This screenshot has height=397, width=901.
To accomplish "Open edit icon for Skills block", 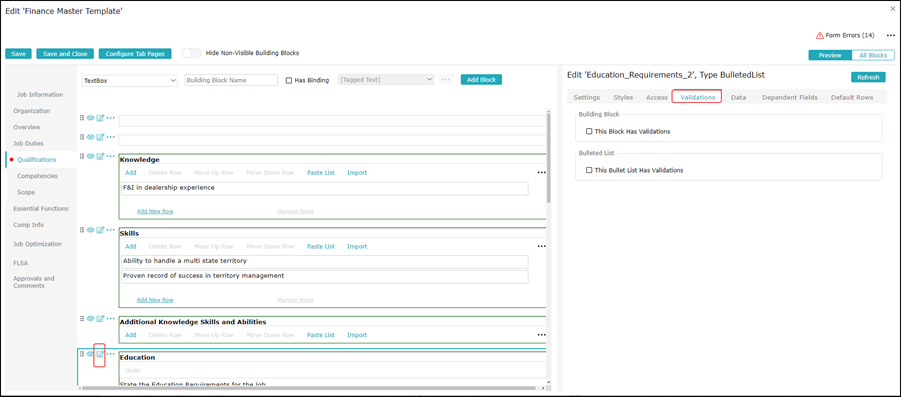I will click(100, 230).
